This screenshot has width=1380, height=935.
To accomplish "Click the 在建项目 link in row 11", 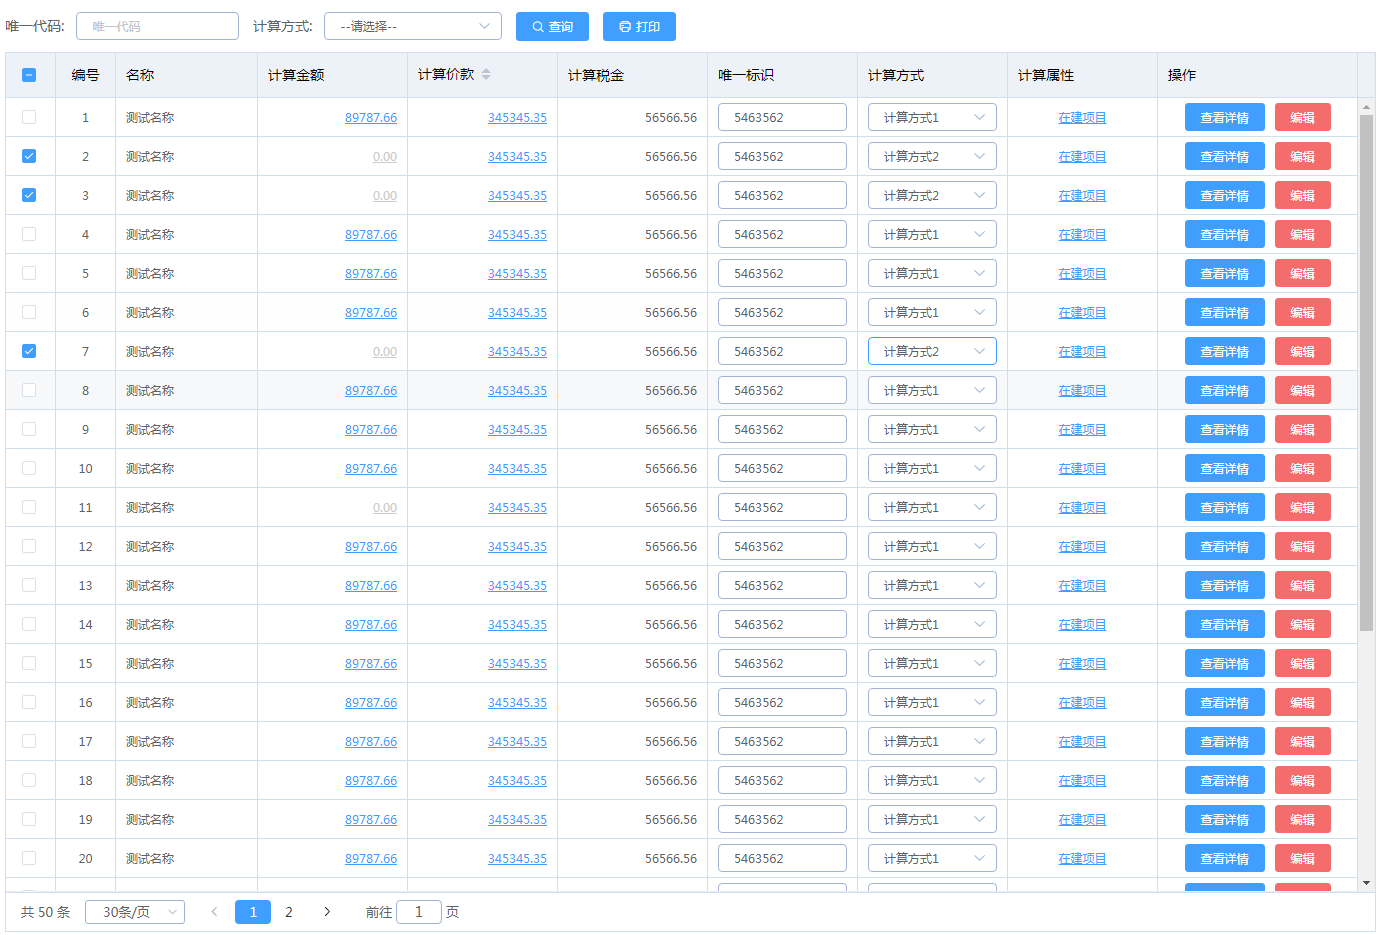I will point(1082,507).
